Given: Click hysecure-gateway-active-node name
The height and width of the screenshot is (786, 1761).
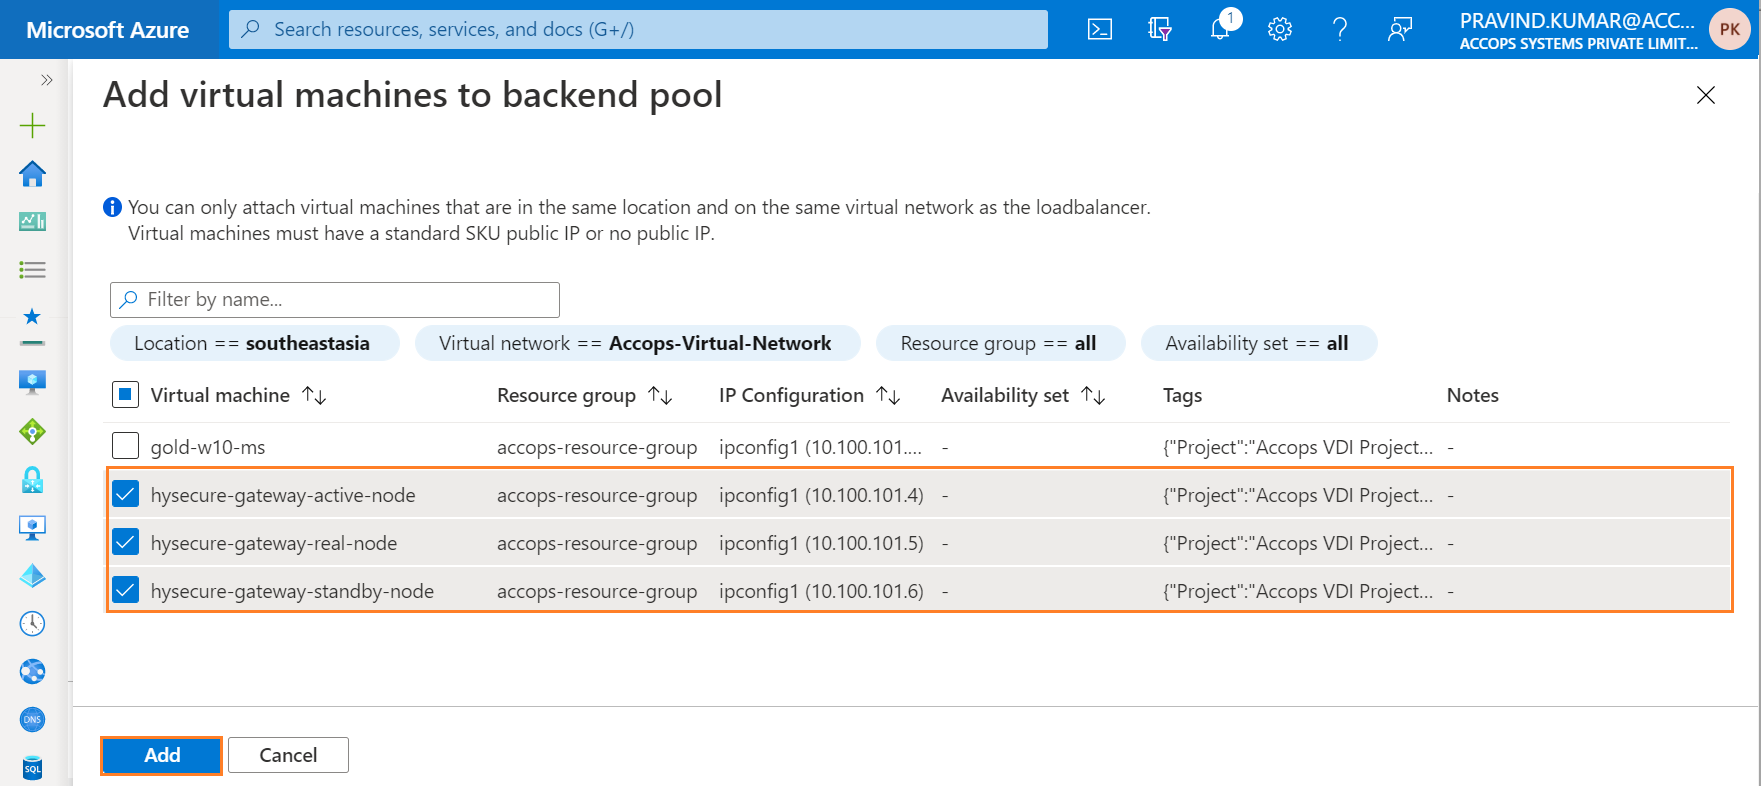Looking at the screenshot, I should pos(283,495).
